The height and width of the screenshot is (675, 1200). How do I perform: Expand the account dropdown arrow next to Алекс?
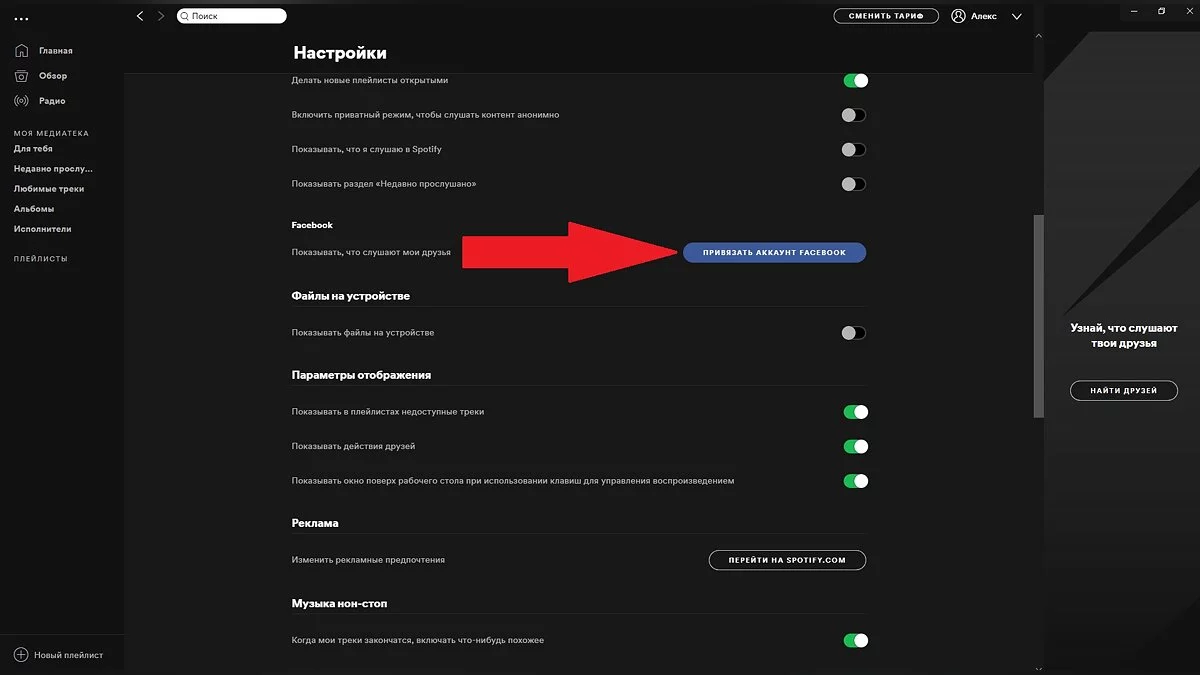coord(1017,17)
